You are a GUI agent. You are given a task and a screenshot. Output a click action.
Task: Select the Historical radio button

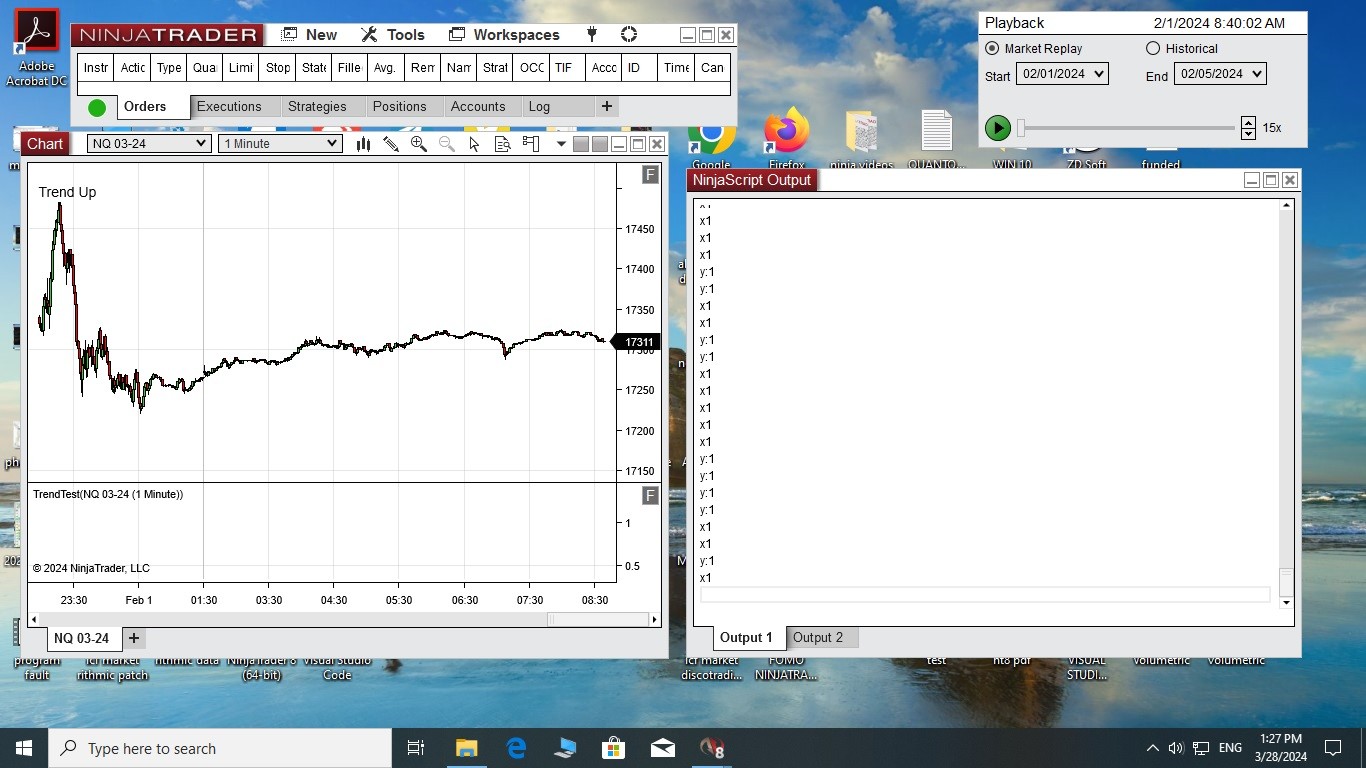pos(1153,48)
